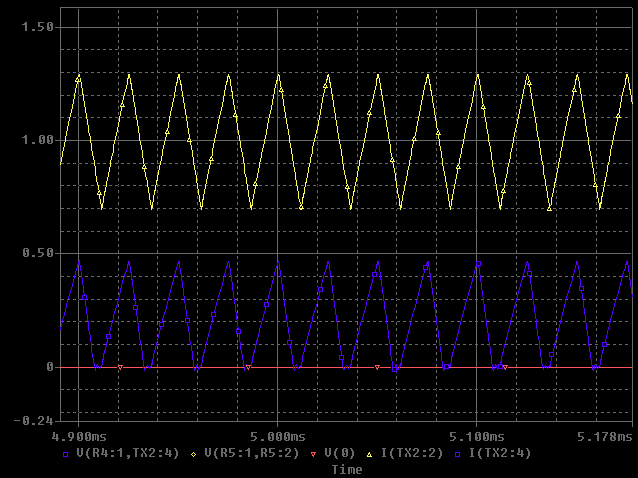Click the 5.178ms X-axis label
The image size is (638, 478).
tap(605, 437)
